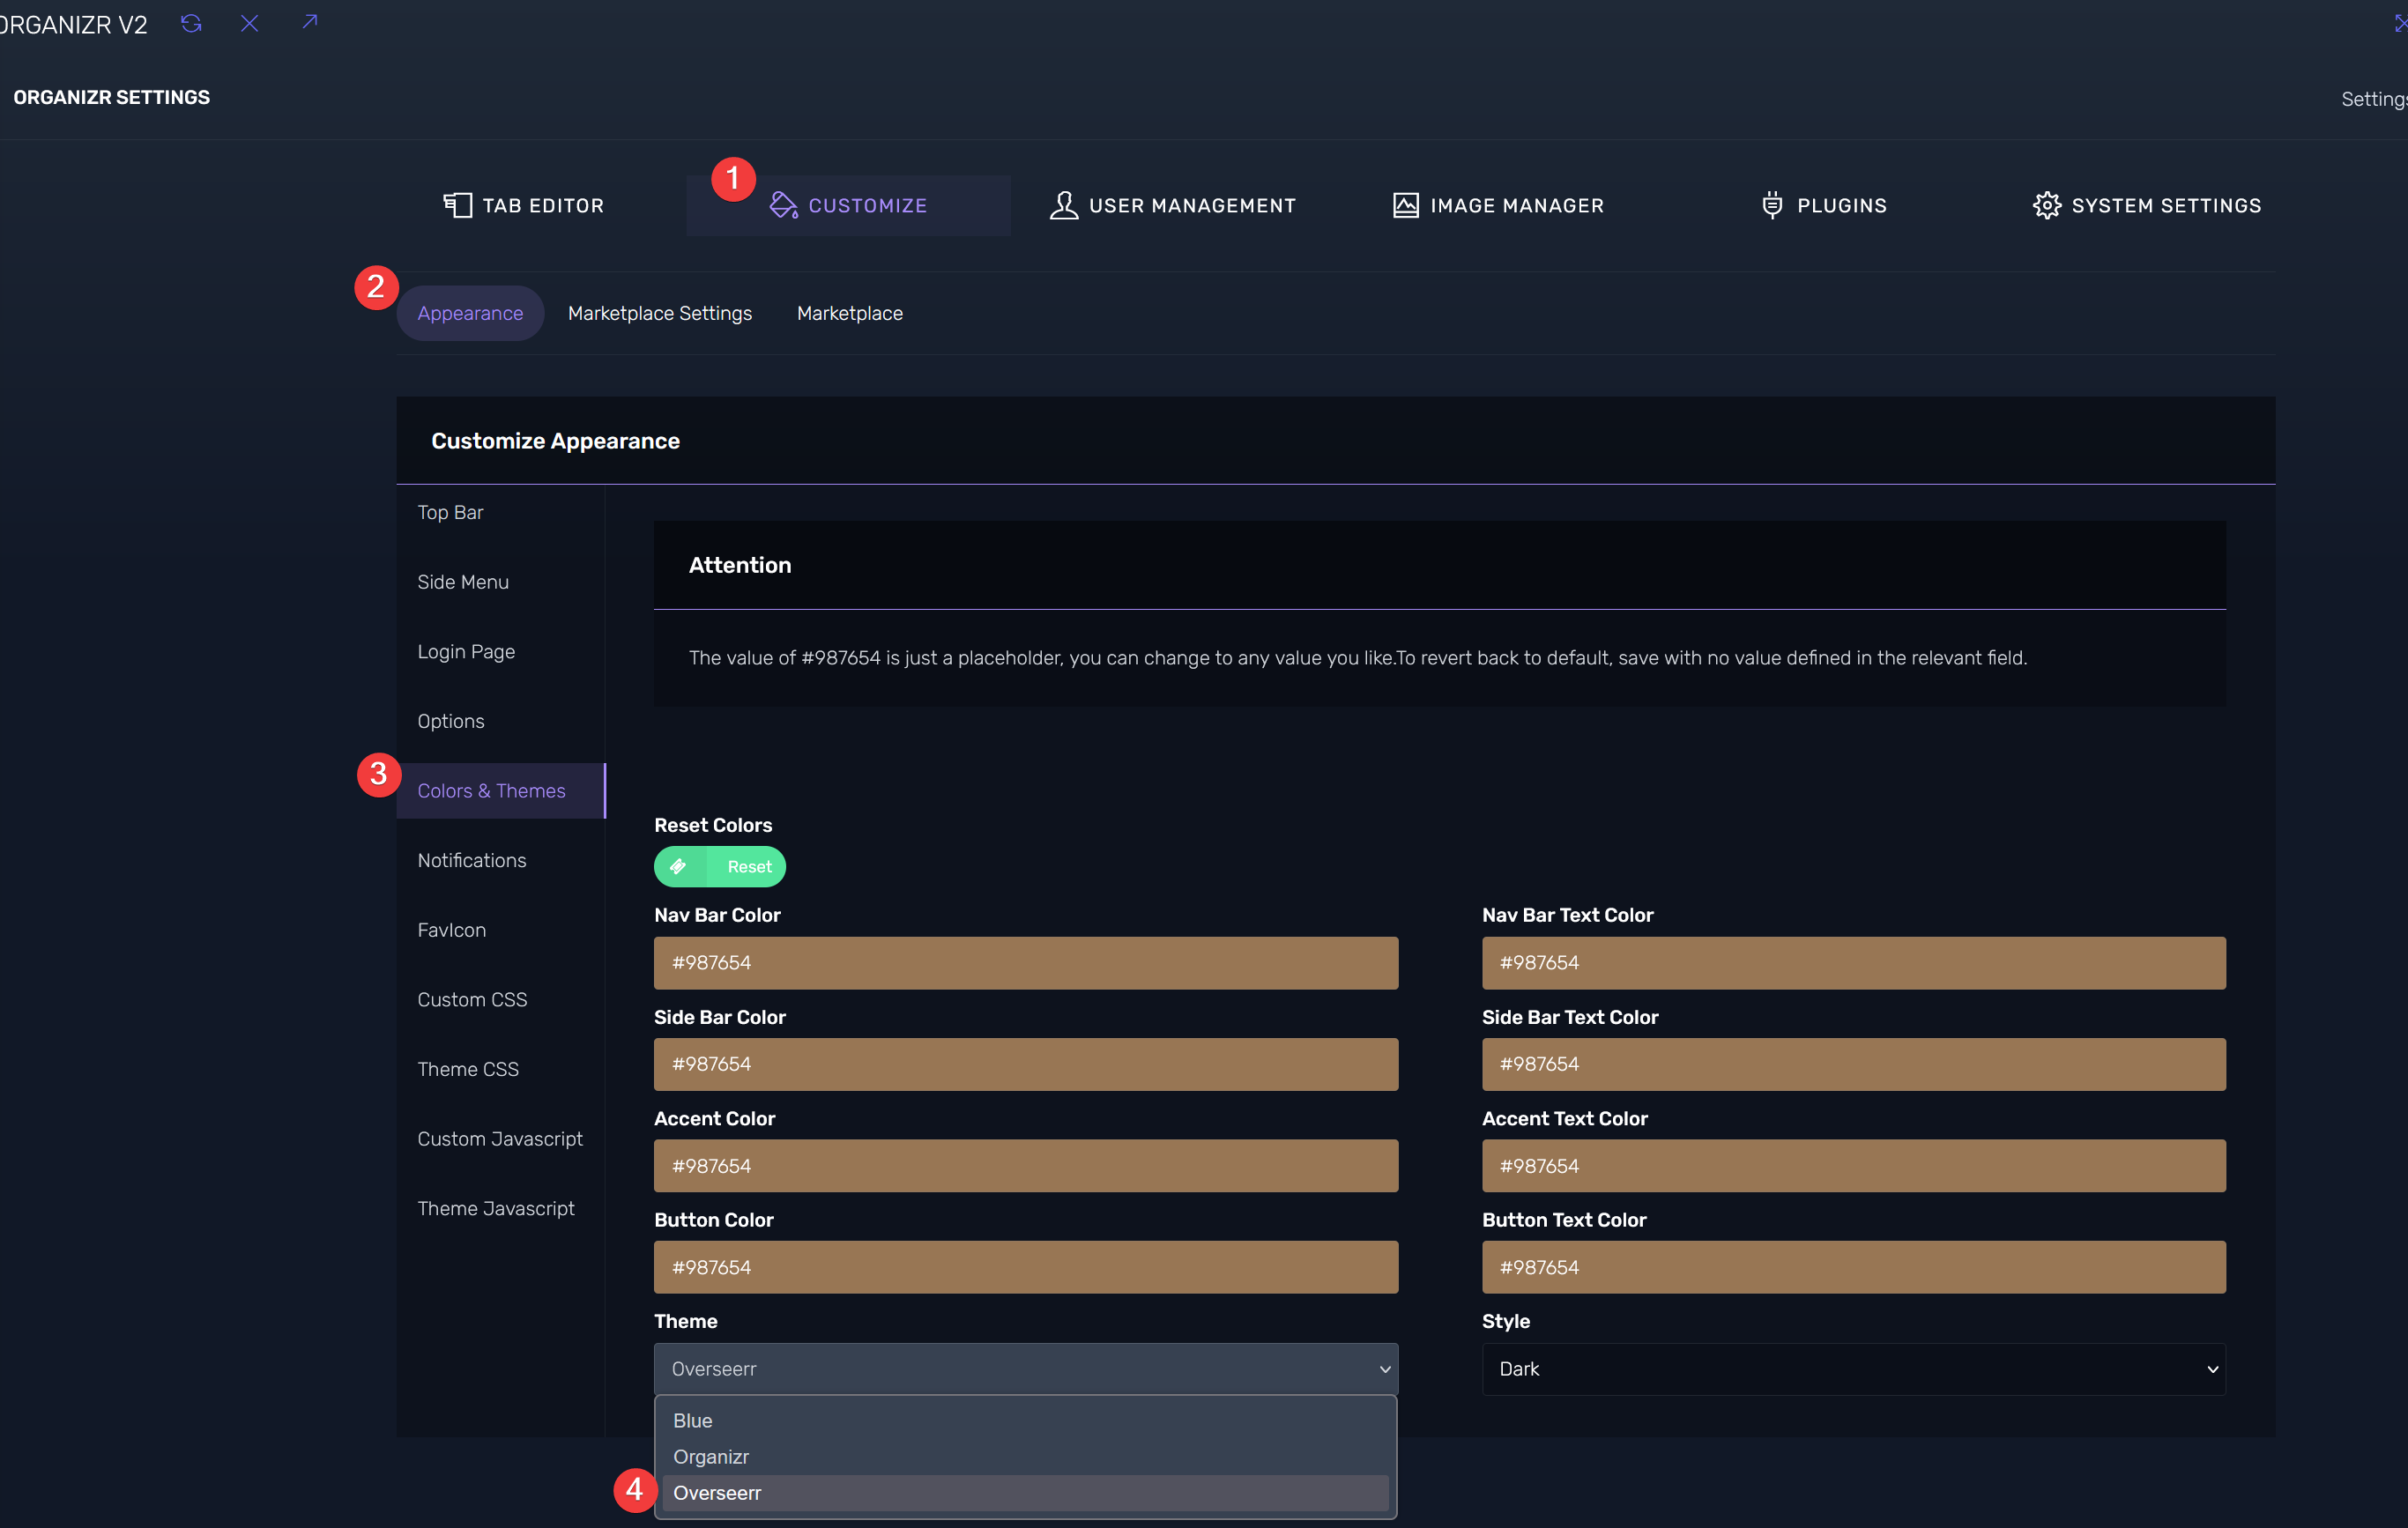Open Side Menu appearance section
The height and width of the screenshot is (1528, 2408).
click(501, 582)
